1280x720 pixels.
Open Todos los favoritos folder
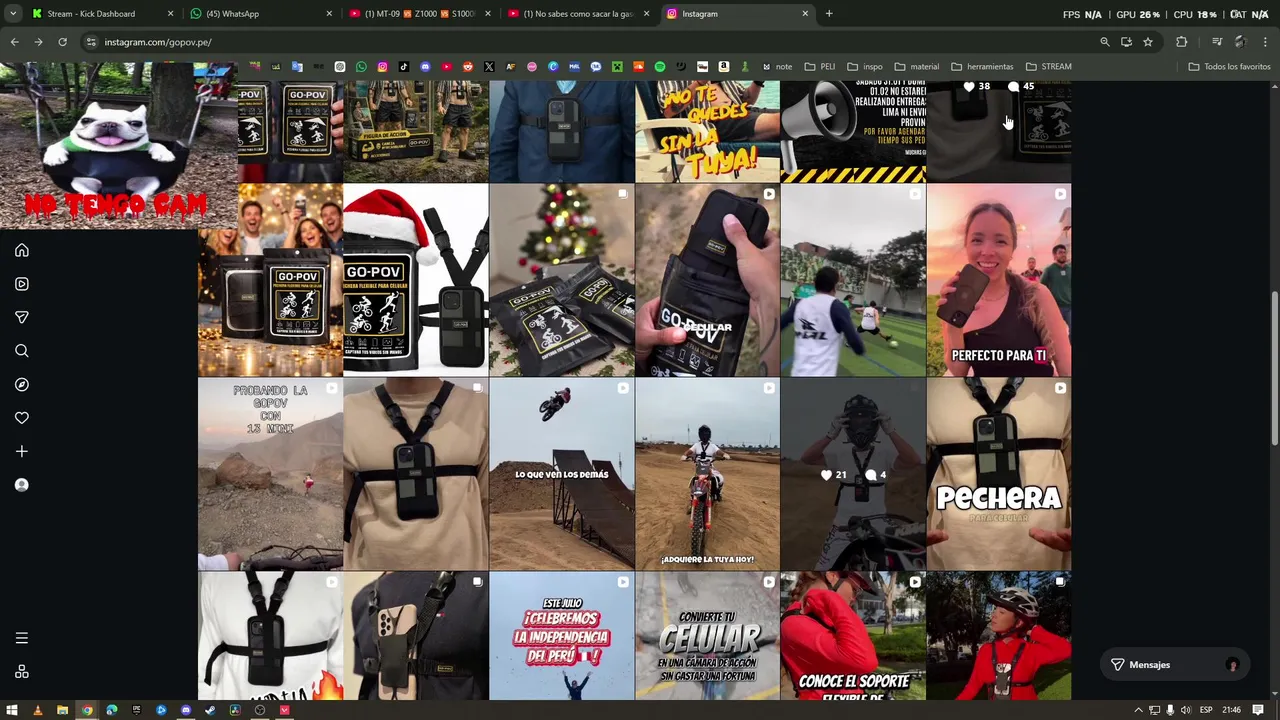[x=1230, y=67]
